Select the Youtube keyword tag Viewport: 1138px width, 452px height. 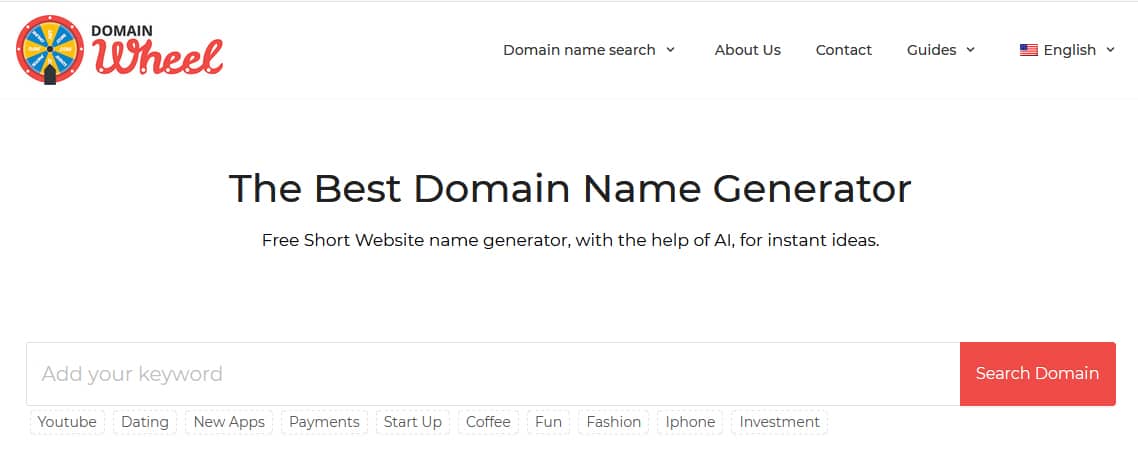pyautogui.click(x=67, y=422)
